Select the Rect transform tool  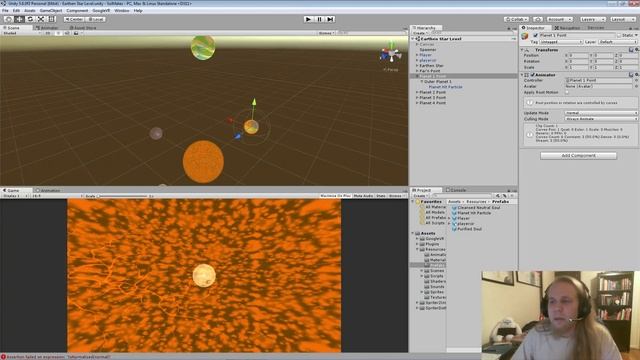pos(52,19)
